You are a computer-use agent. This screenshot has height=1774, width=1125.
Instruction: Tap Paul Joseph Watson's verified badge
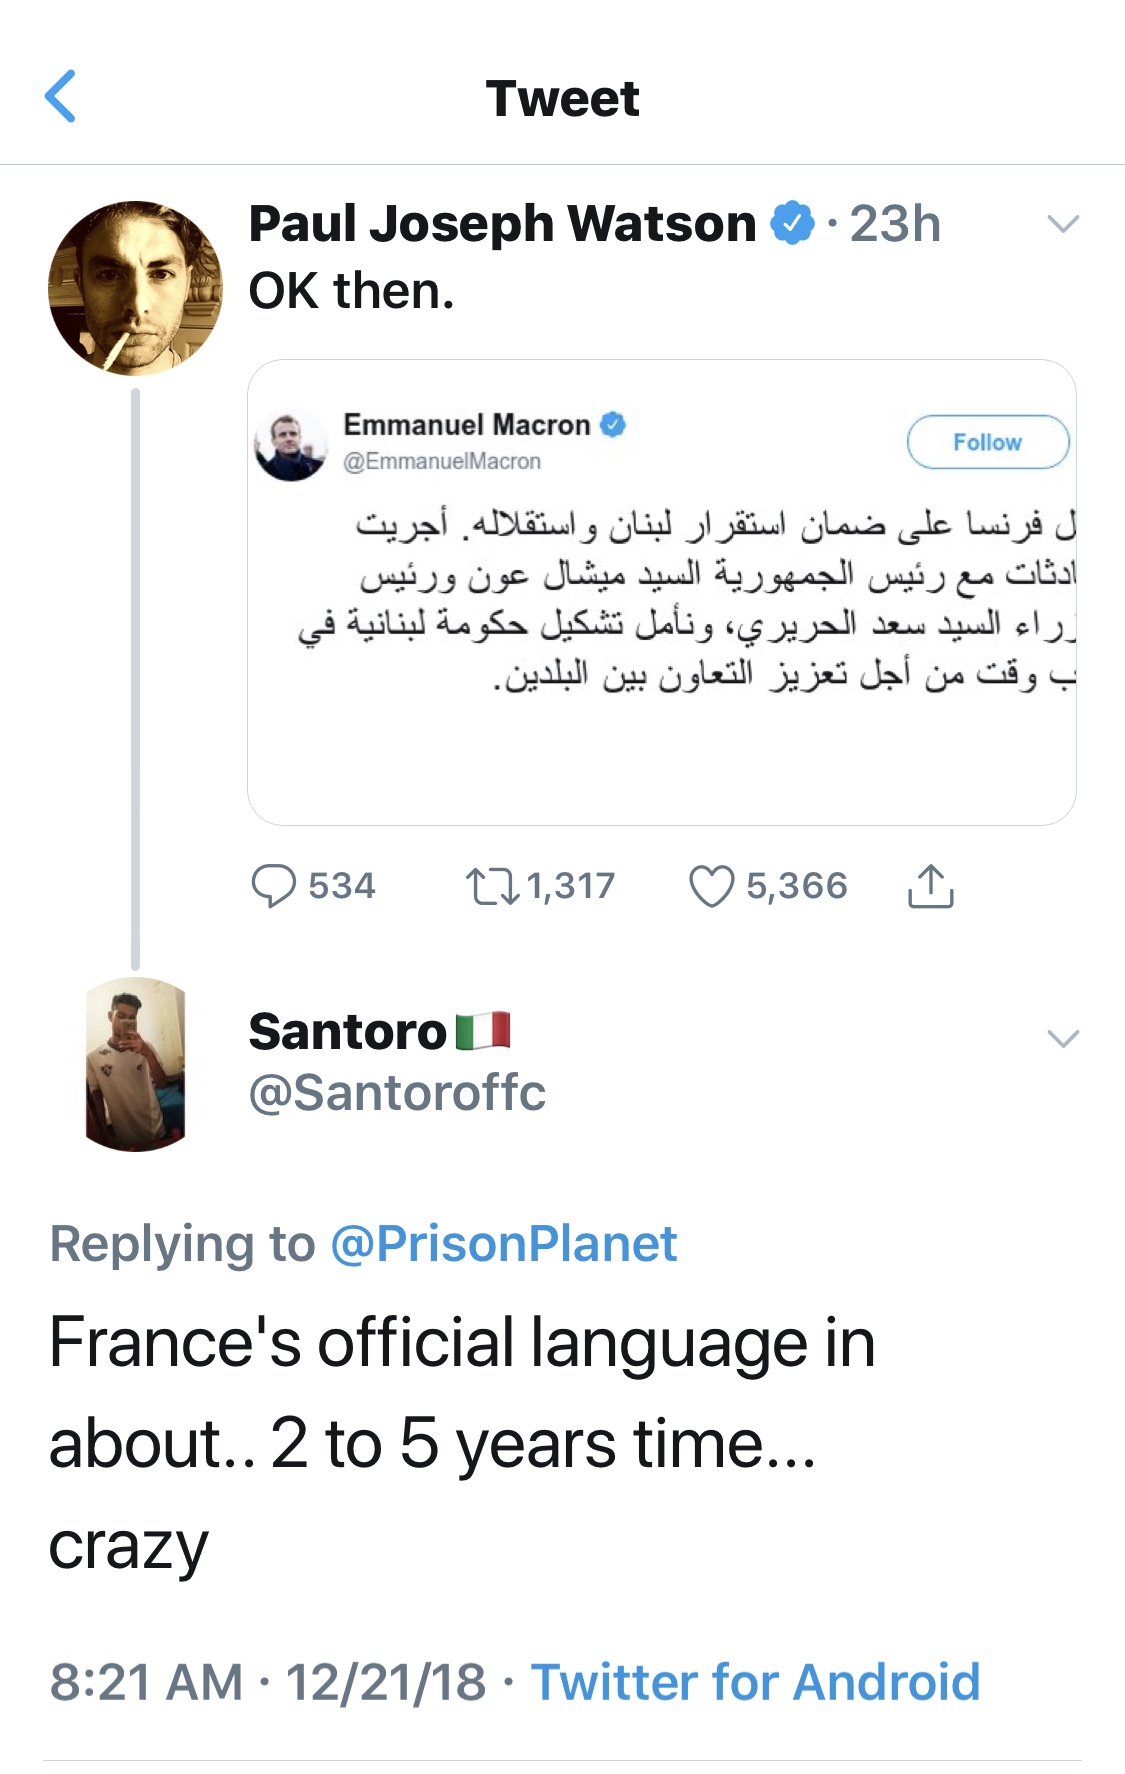(793, 223)
